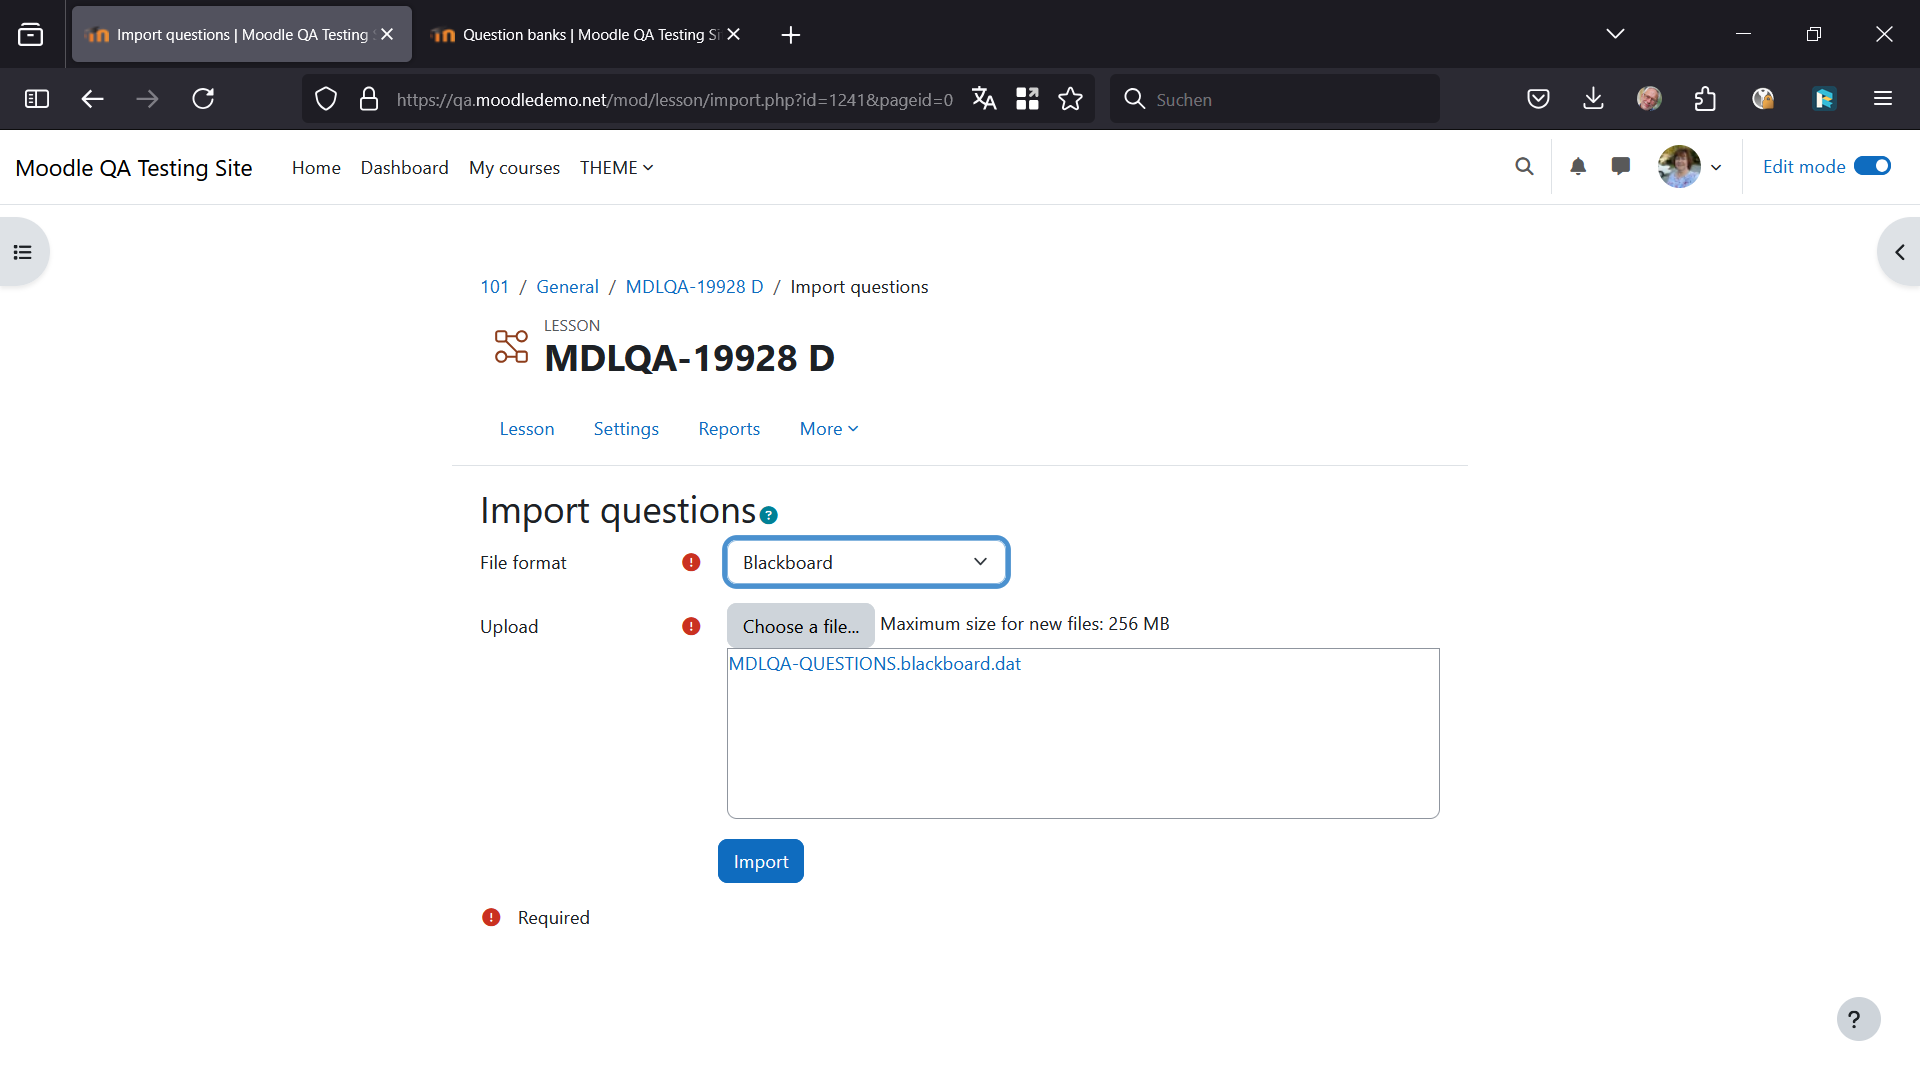This screenshot has height=1080, width=1920.
Task: Click the blue R extension icon
Action: [1824, 99]
